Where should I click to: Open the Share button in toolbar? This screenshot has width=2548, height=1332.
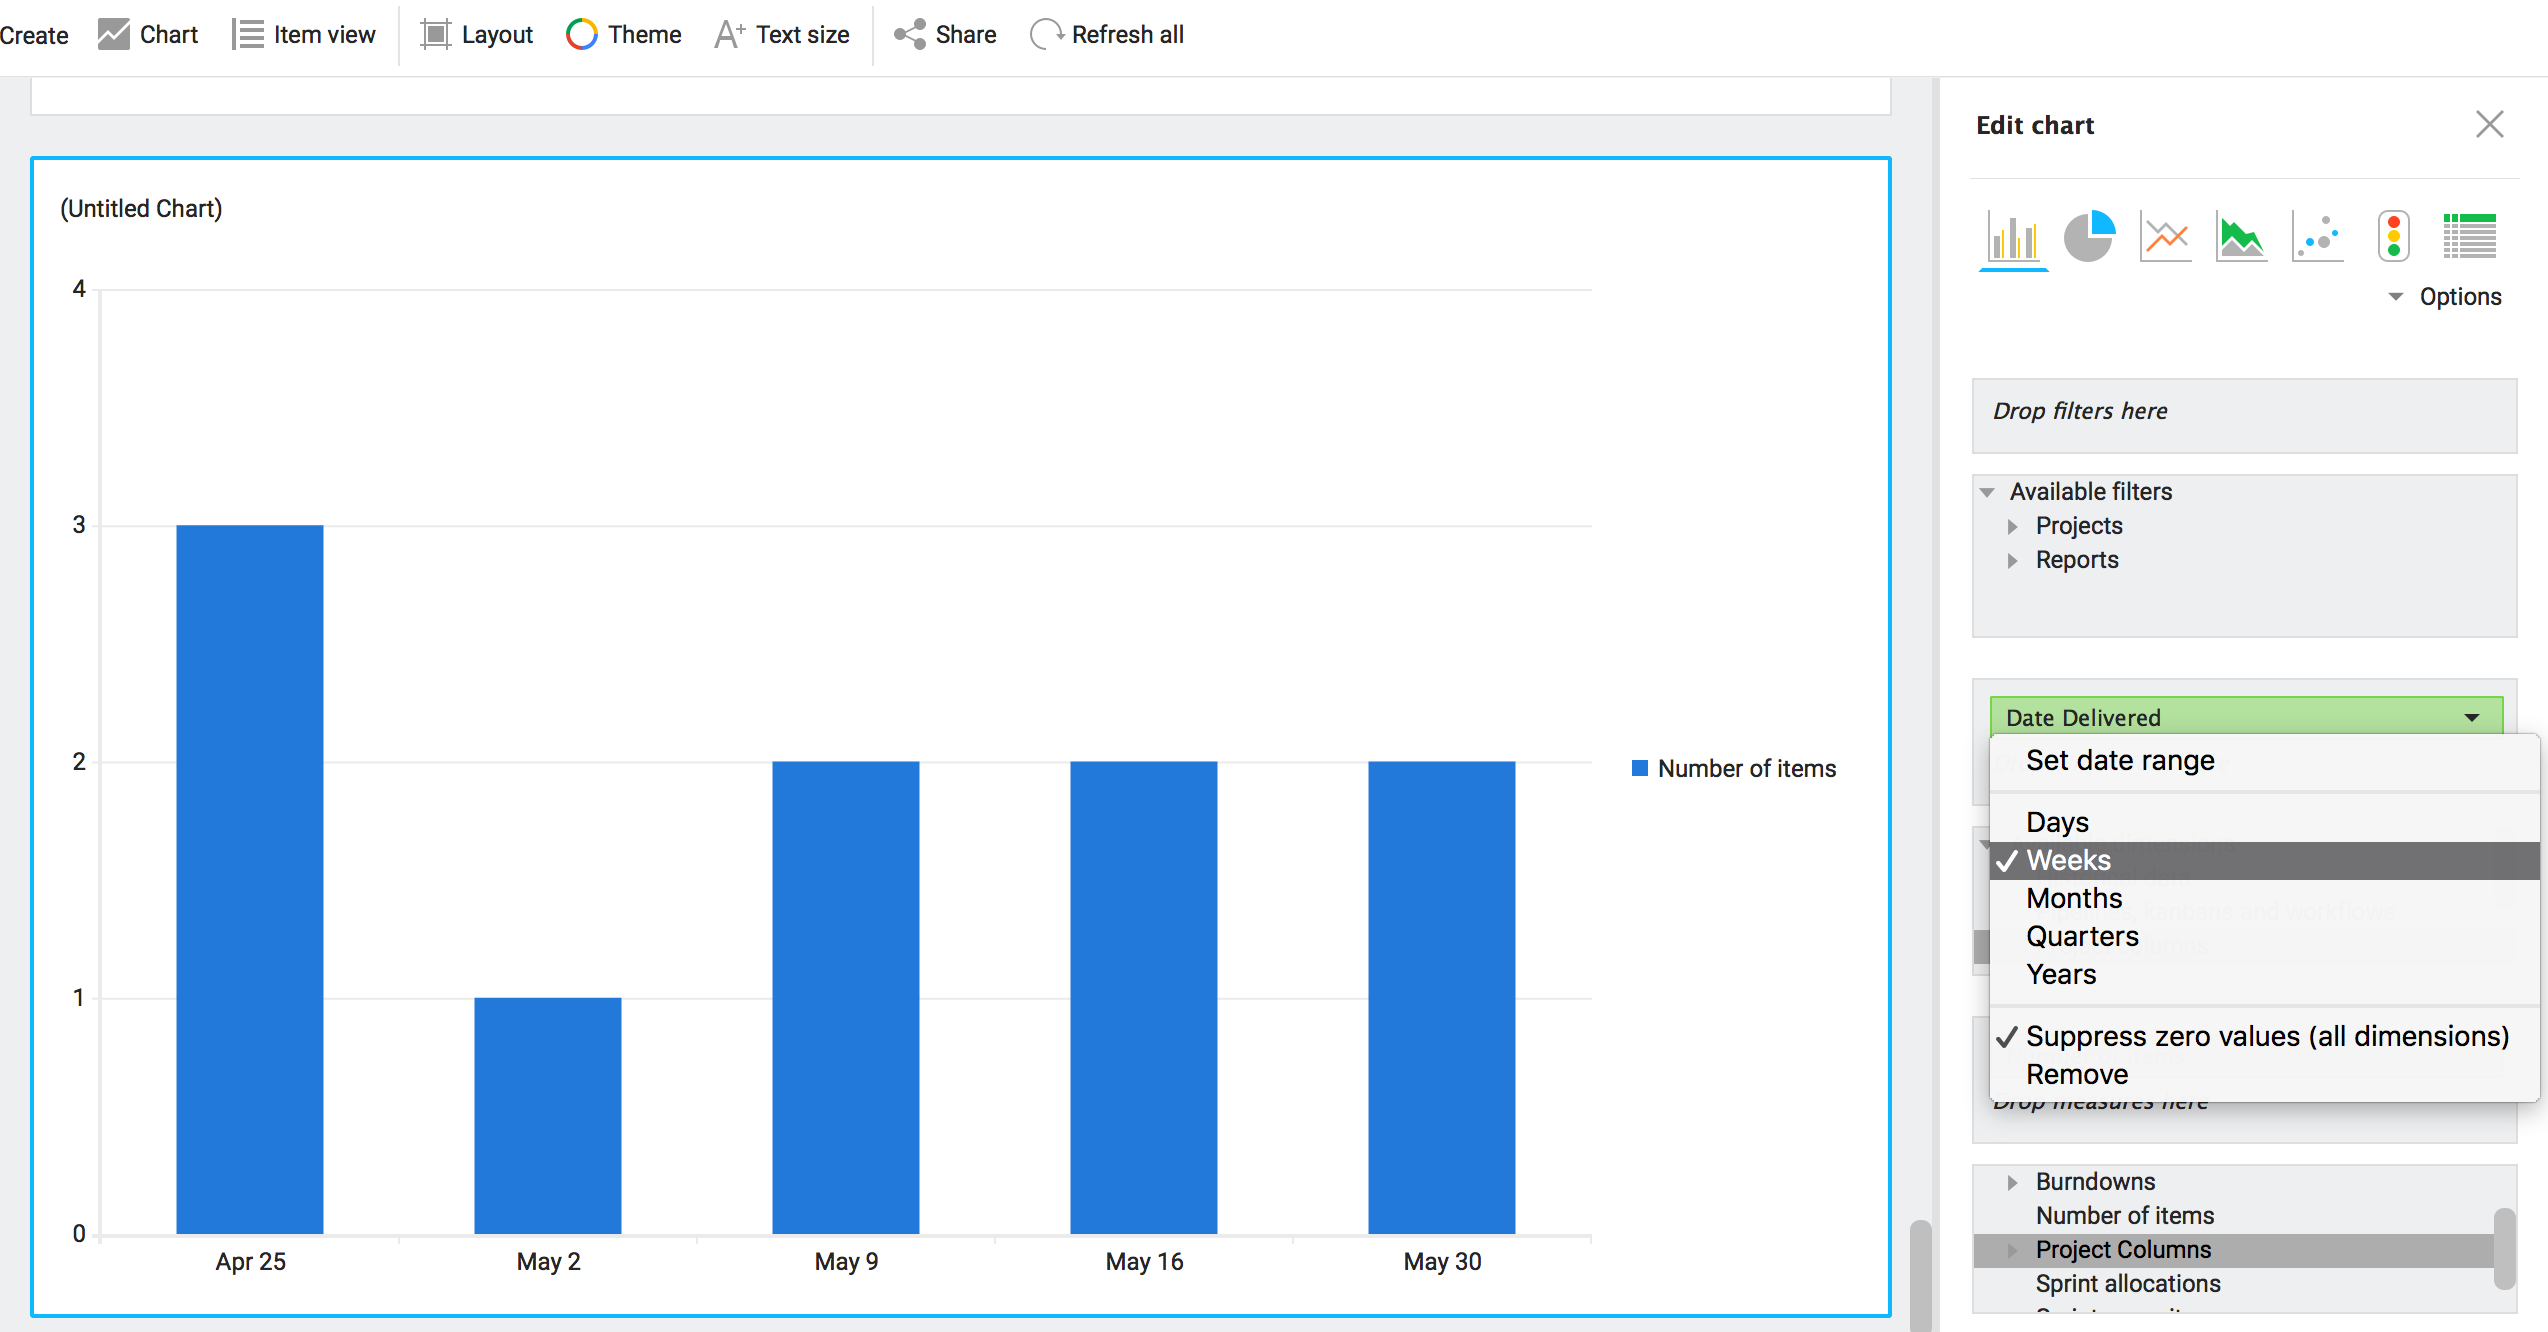(x=945, y=35)
